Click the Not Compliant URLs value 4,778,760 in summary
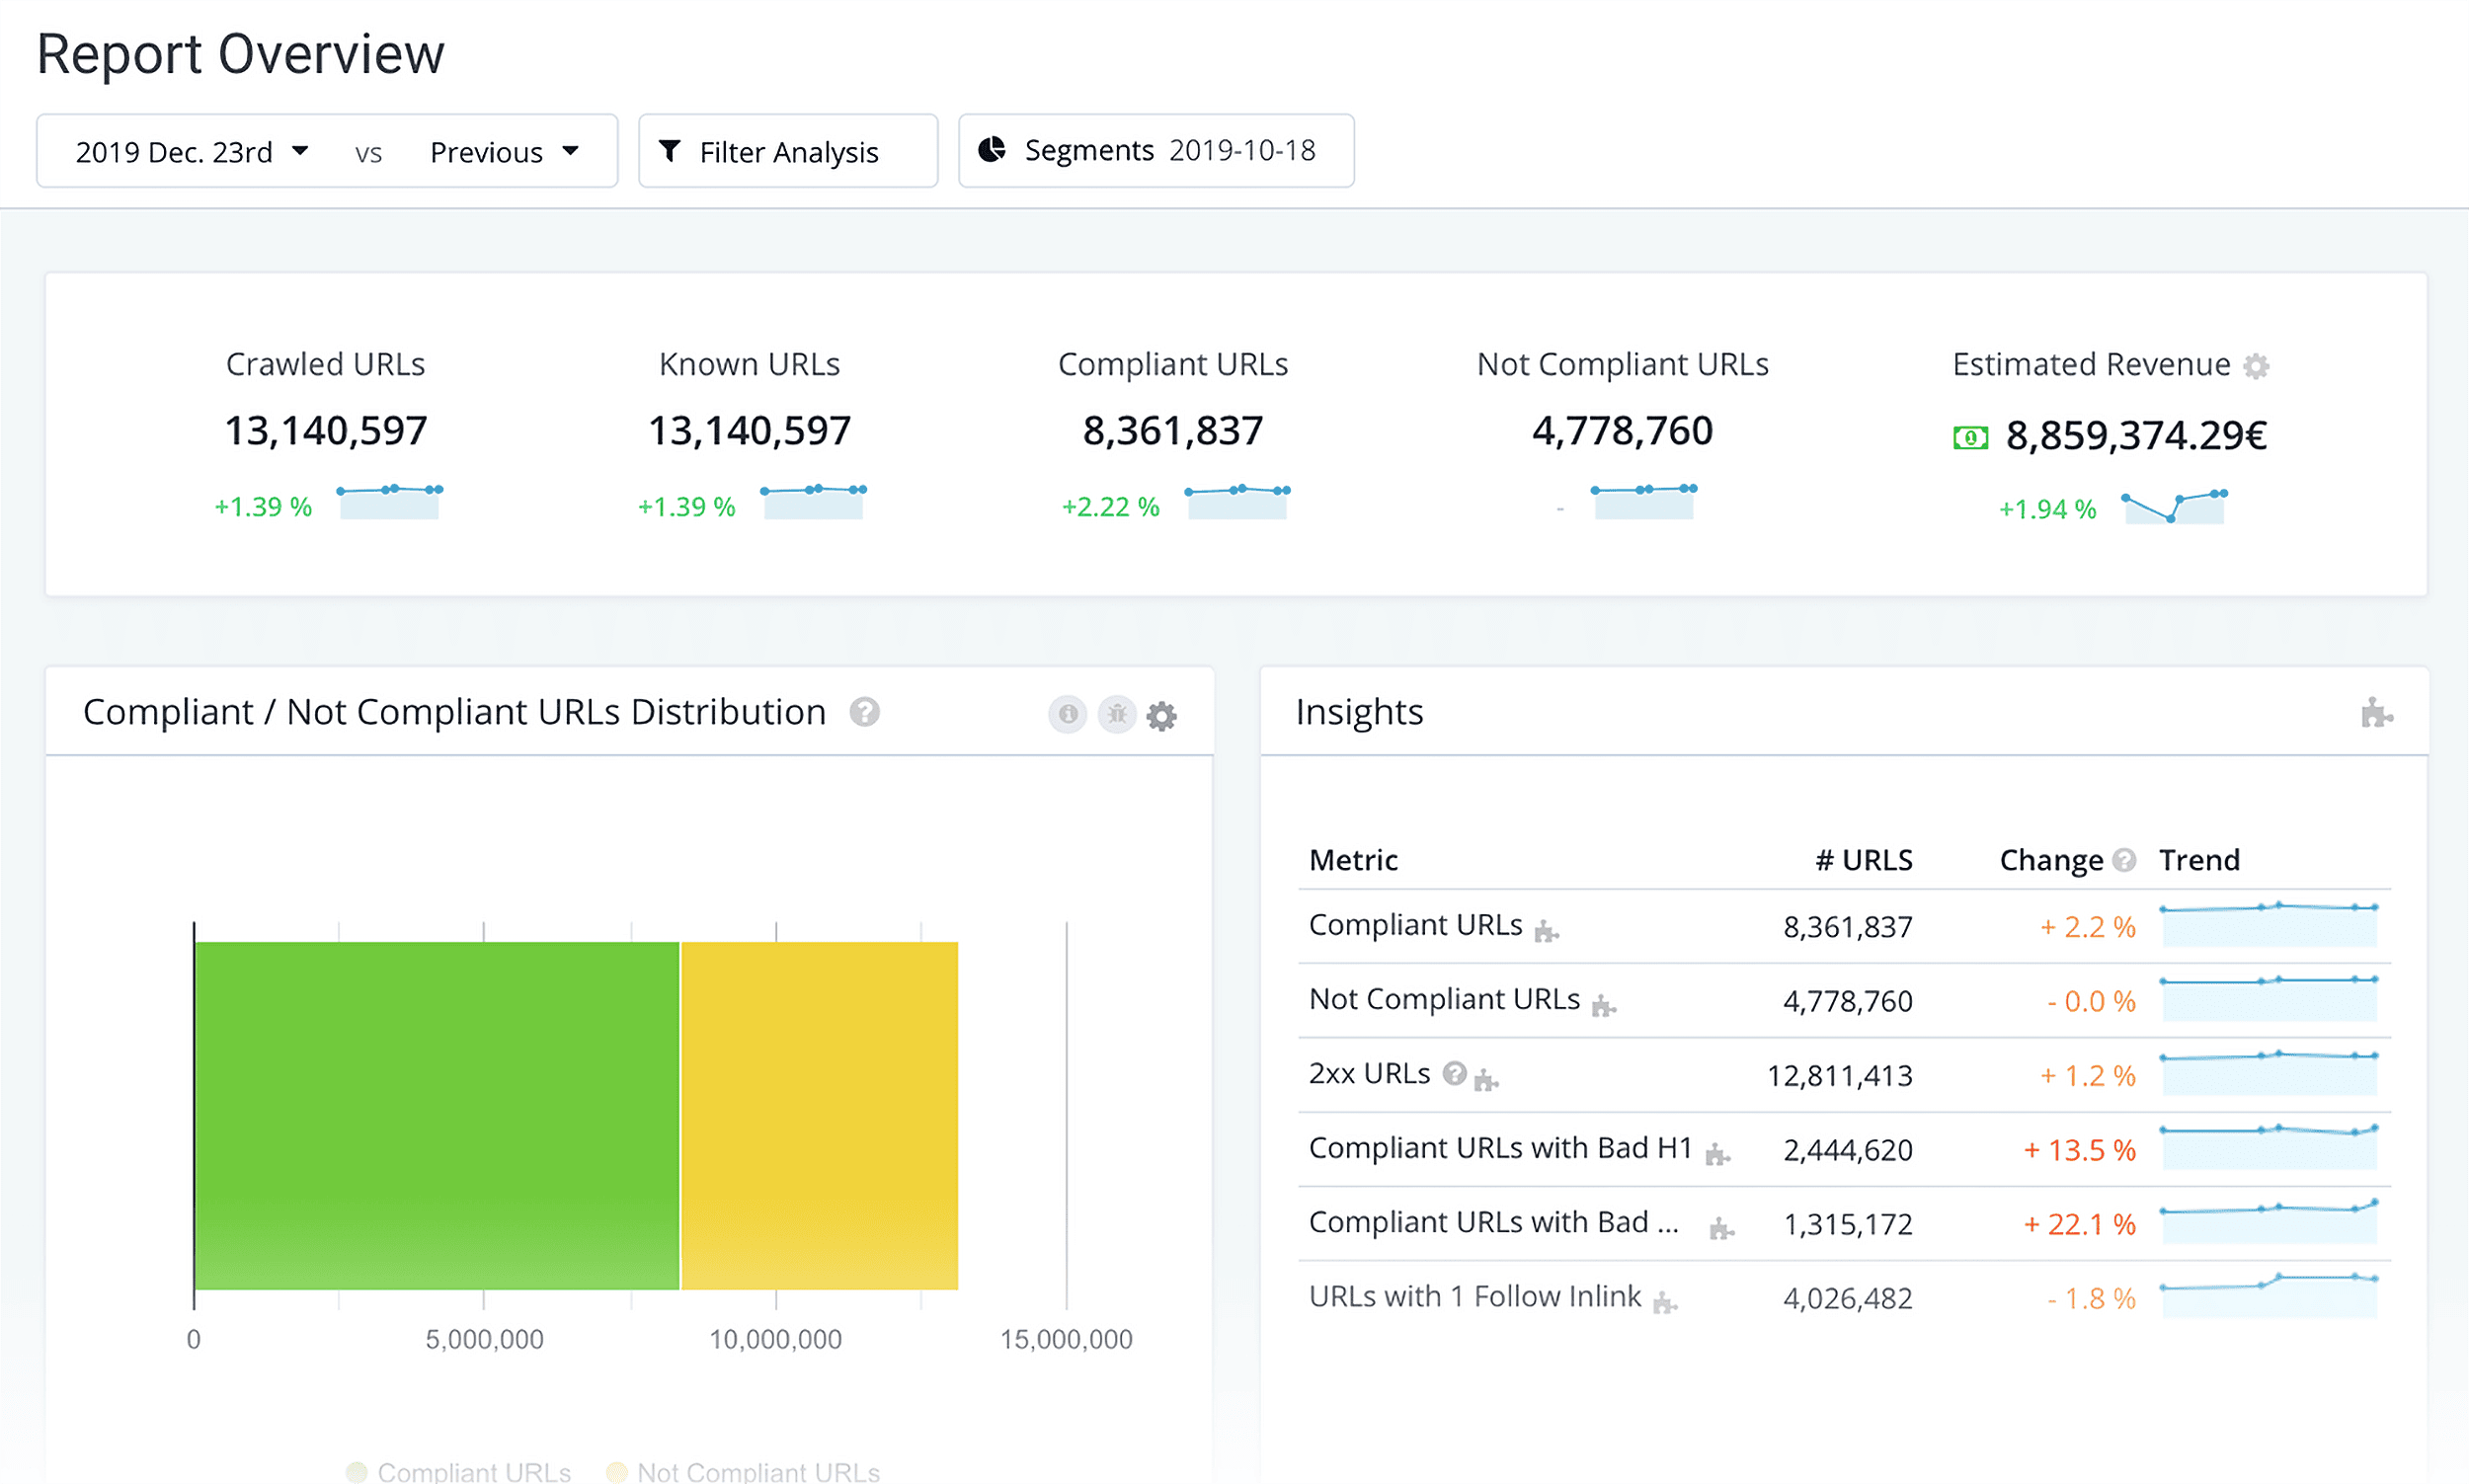The image size is (2469, 1484). coord(1622,432)
